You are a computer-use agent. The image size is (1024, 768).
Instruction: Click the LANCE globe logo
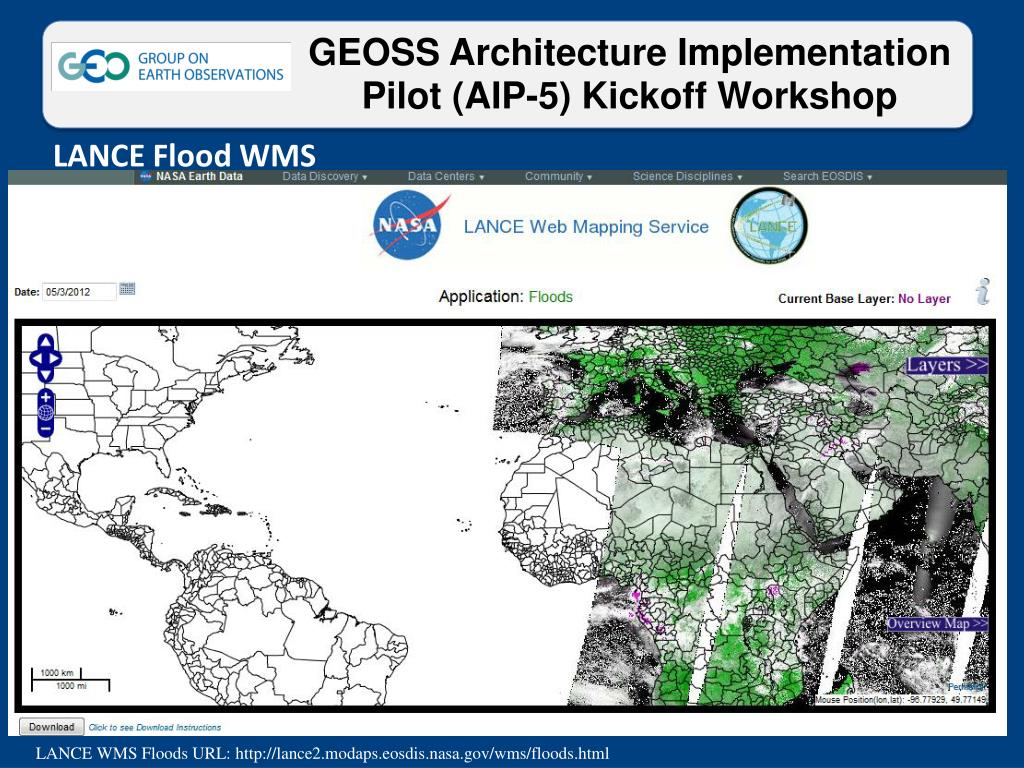point(769,226)
